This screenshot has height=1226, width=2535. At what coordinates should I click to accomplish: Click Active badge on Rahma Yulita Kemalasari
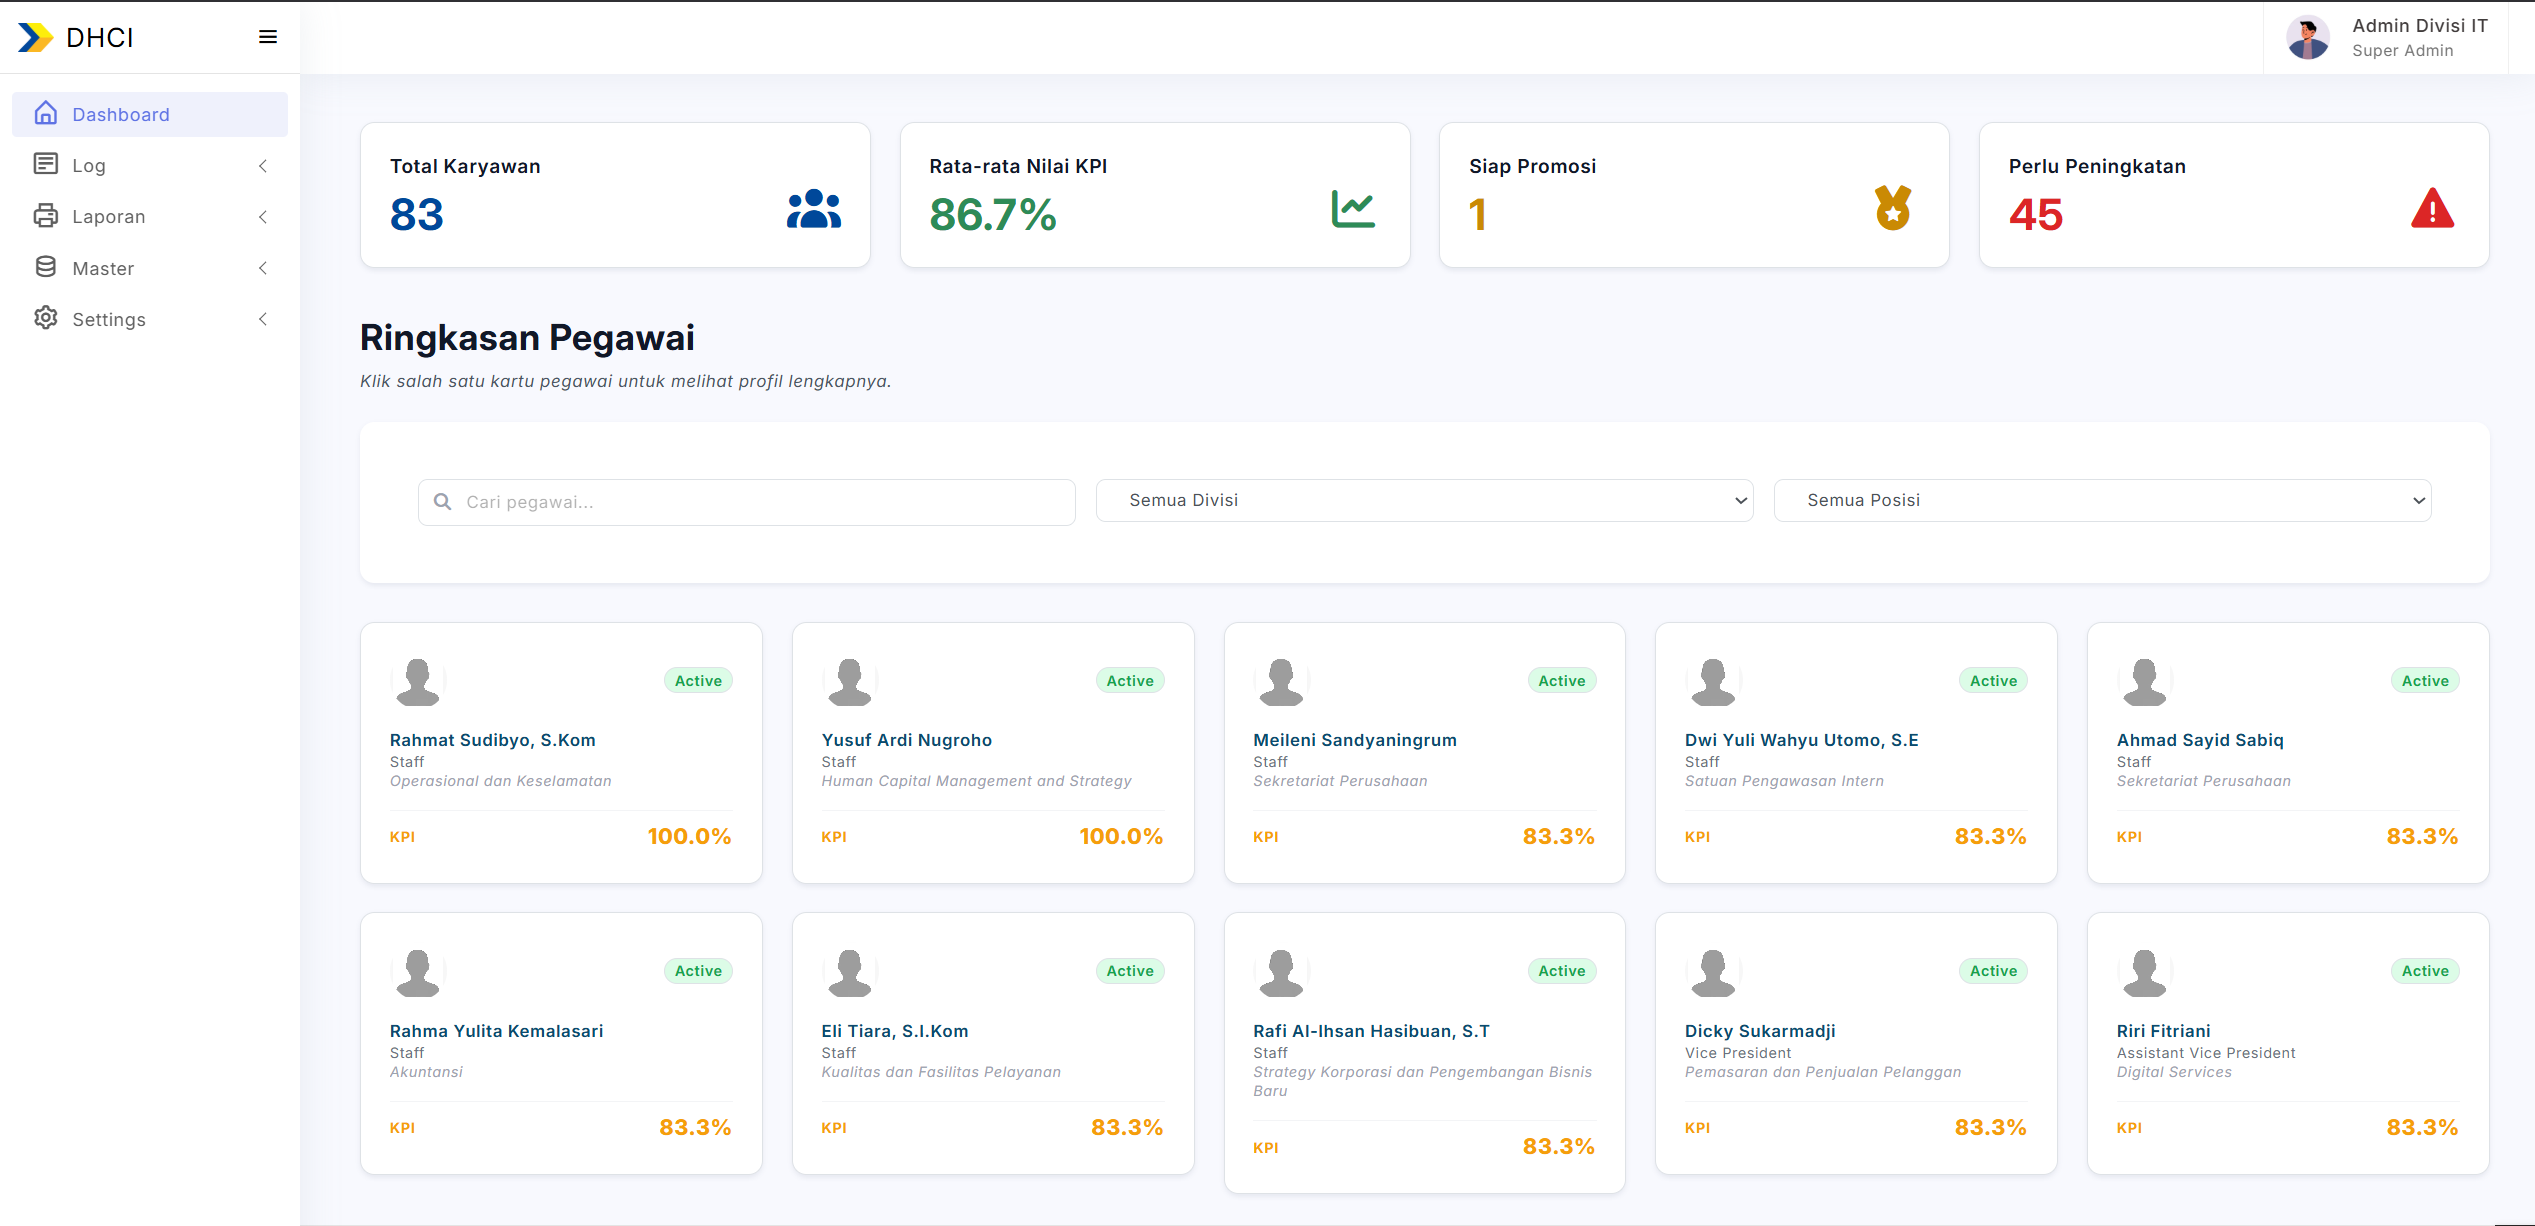[698, 971]
